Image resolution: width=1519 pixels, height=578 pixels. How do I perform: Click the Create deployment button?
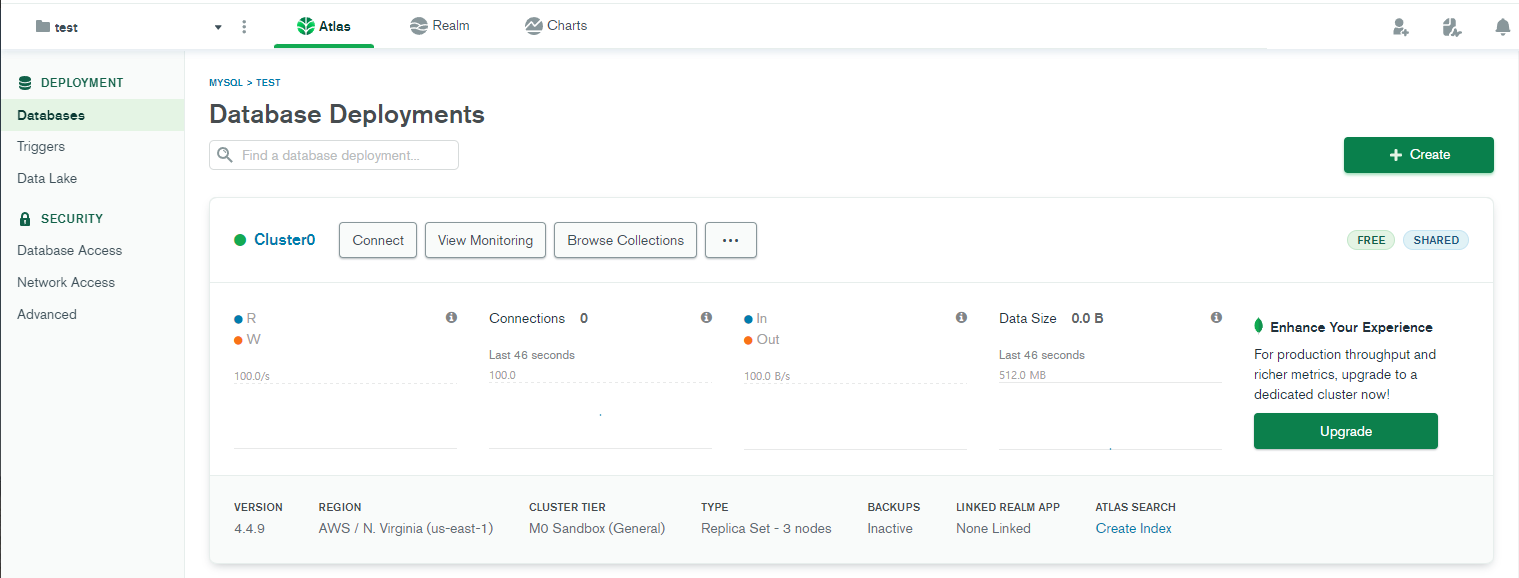coord(1418,155)
